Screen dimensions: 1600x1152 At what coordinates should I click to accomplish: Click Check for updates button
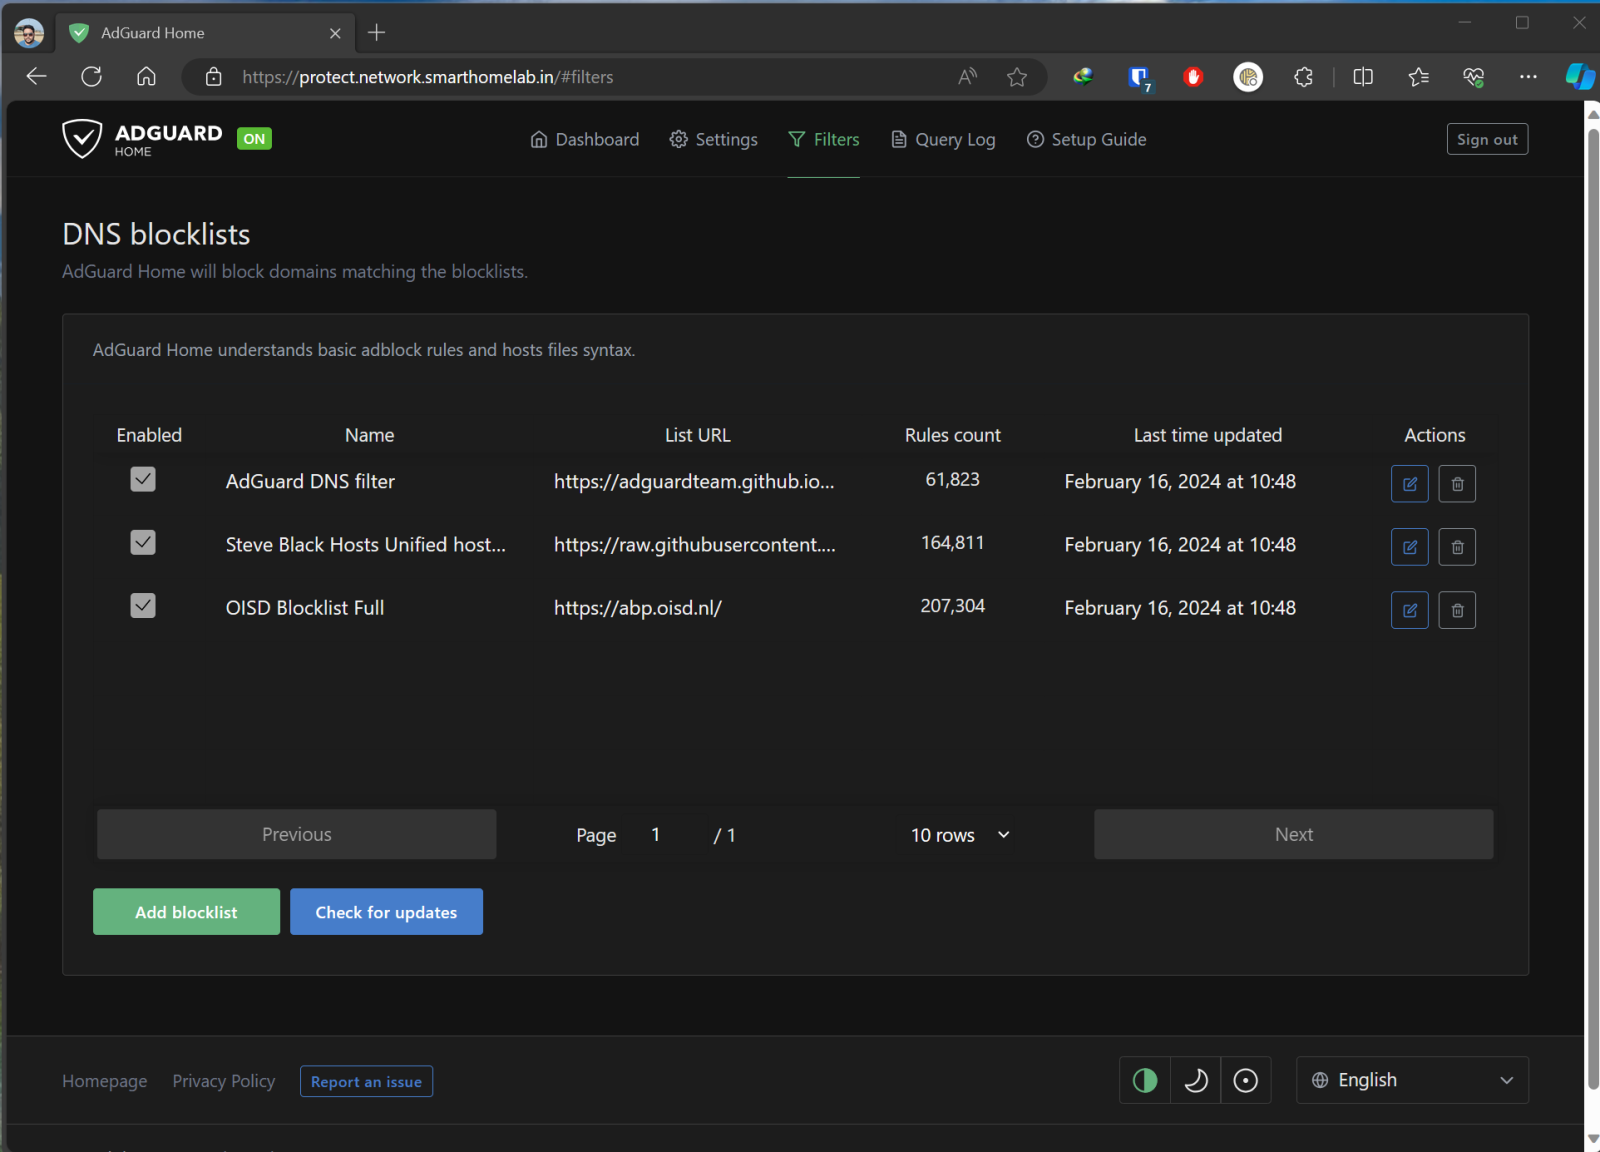tap(386, 912)
